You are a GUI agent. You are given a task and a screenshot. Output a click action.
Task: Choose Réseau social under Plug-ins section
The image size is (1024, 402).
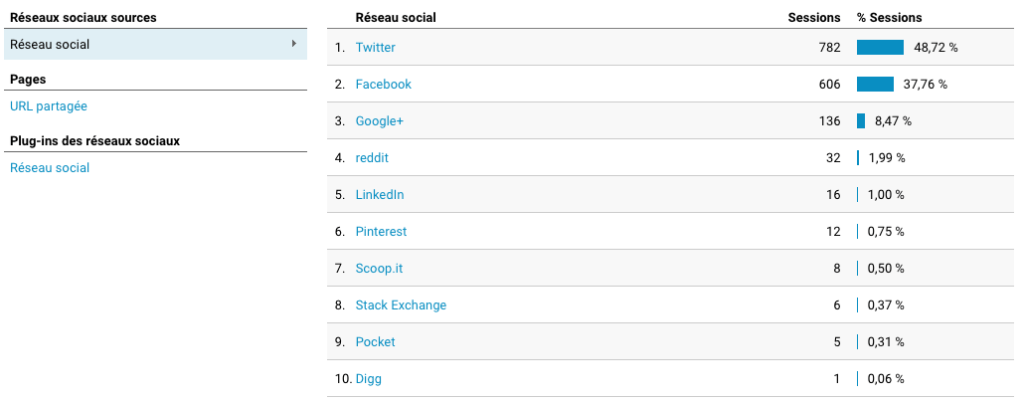pyautogui.click(x=50, y=168)
